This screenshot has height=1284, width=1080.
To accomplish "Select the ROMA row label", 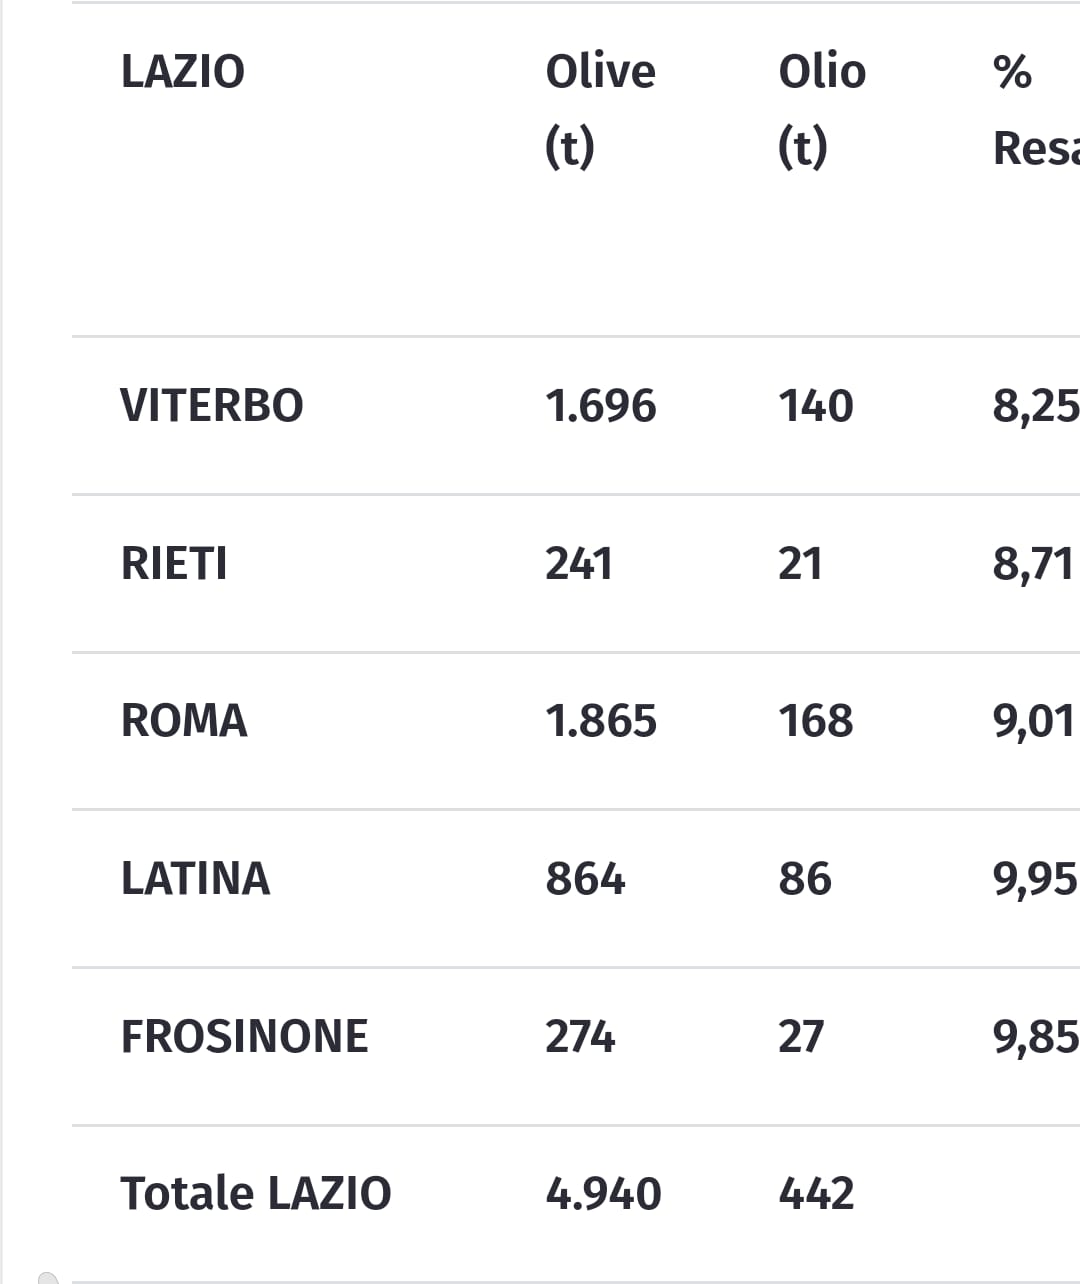I will [184, 721].
